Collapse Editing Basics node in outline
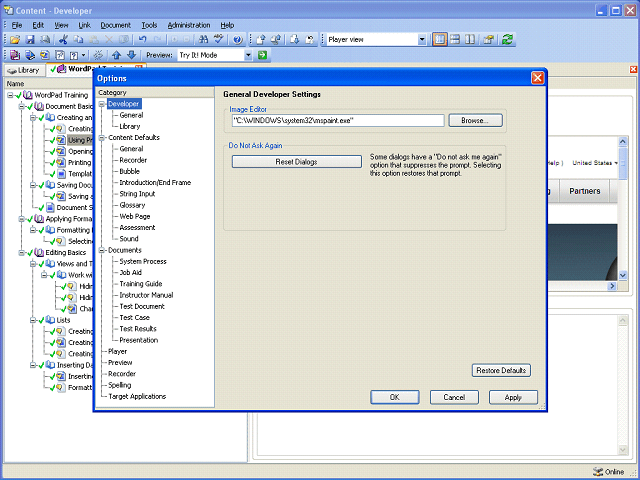The image size is (640, 480). tap(21, 253)
